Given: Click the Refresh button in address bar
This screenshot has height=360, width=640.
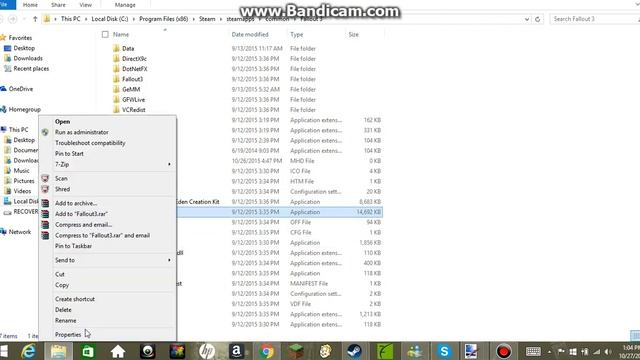Looking at the screenshot, I should tap(538, 19).
